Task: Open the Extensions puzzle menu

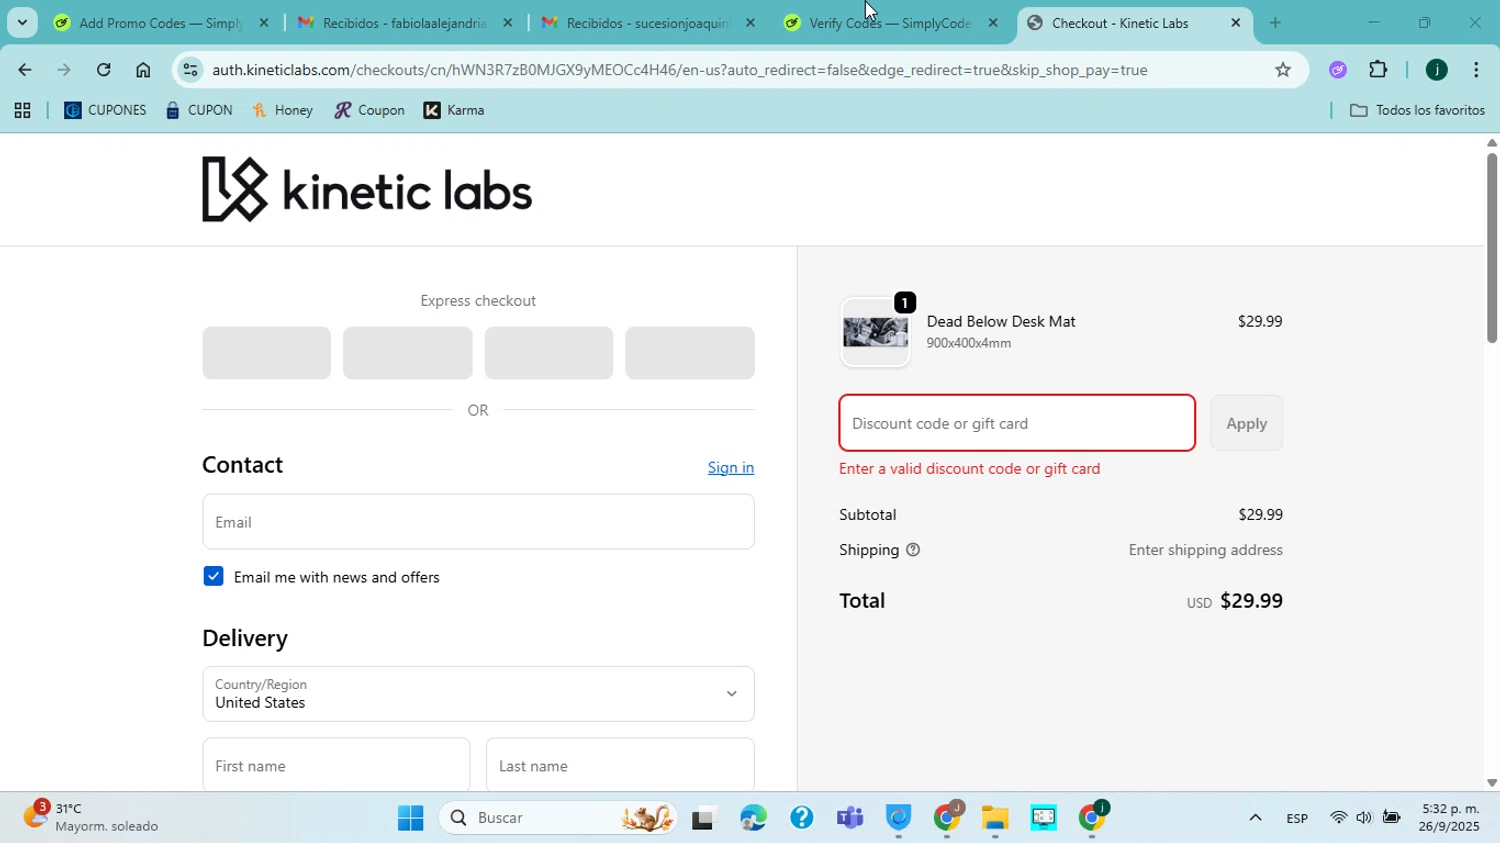Action: tap(1378, 70)
